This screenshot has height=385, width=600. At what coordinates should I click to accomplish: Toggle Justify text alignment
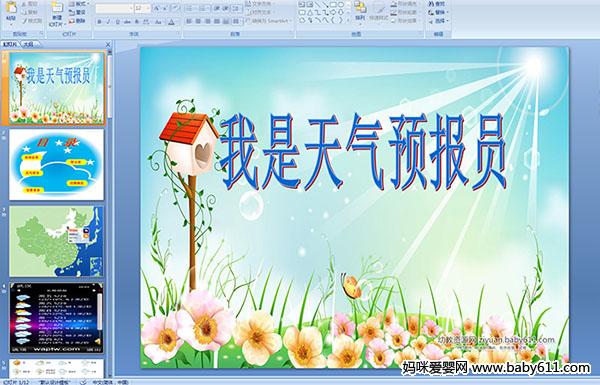(x=217, y=21)
